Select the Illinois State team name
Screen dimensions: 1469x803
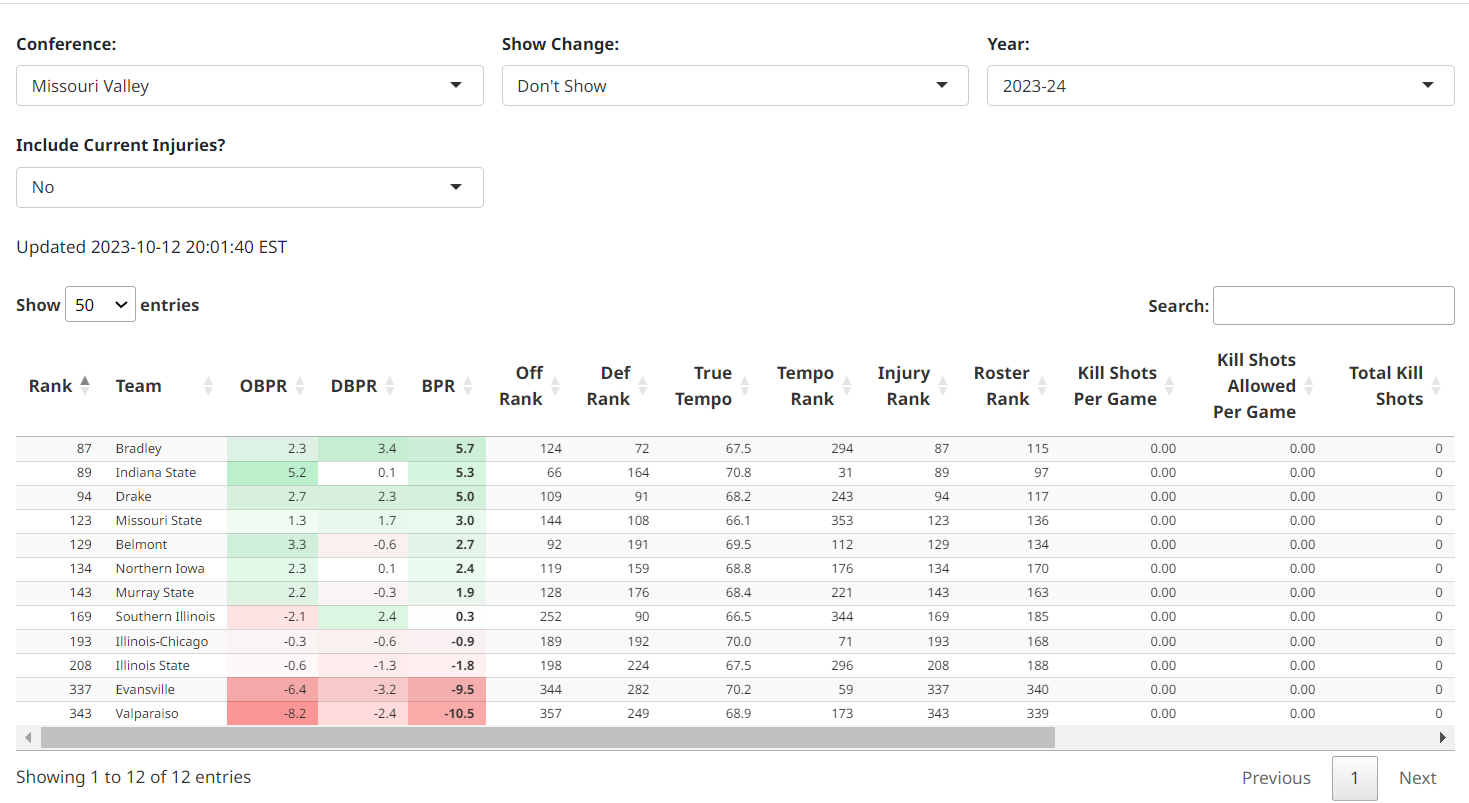[x=152, y=665]
